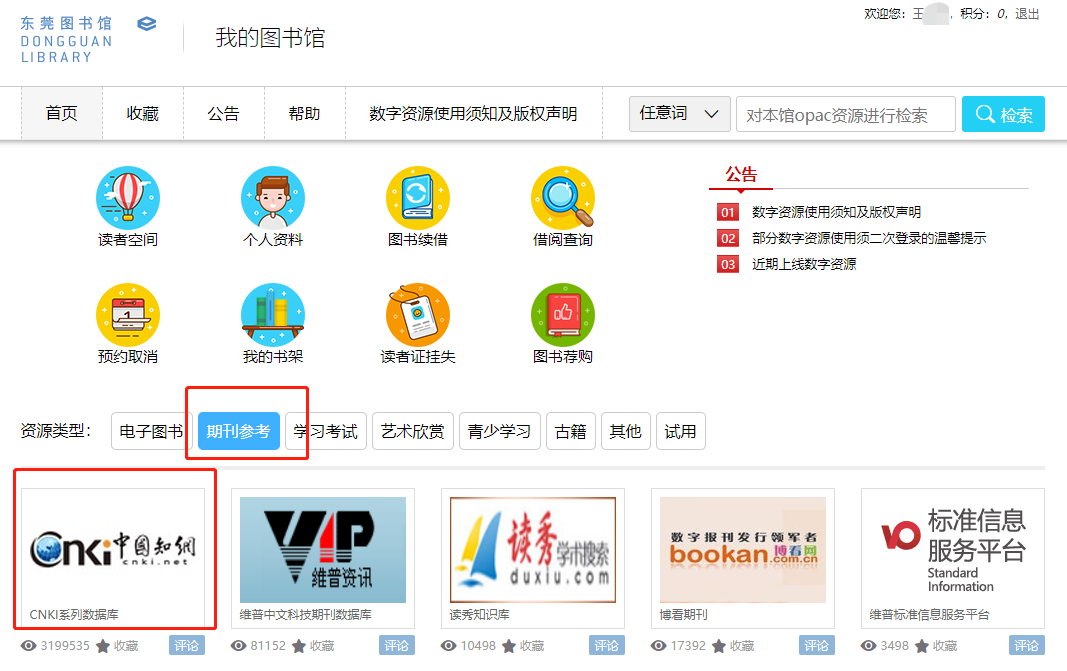Click the eye icon under 读秀知识库
Image resolution: width=1067 pixels, height=671 pixels.
point(448,645)
